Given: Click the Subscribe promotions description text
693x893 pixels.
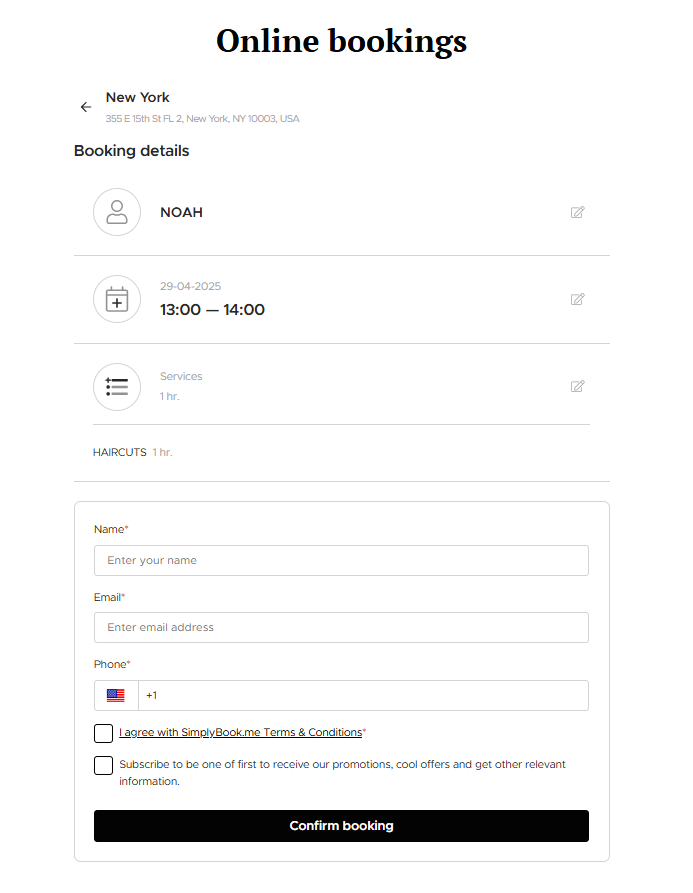Looking at the screenshot, I should click(342, 773).
